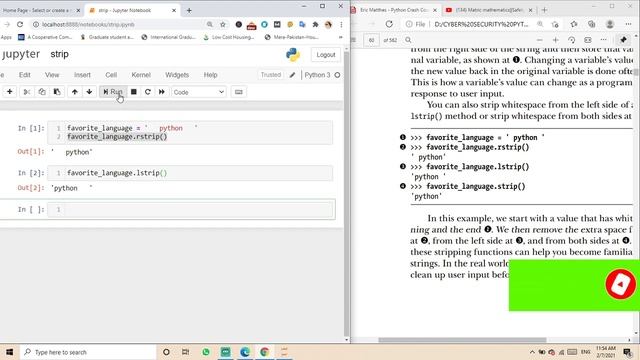Open the Chrome three-dot menu
The height and width of the screenshot is (360, 640).
pos(341,24)
